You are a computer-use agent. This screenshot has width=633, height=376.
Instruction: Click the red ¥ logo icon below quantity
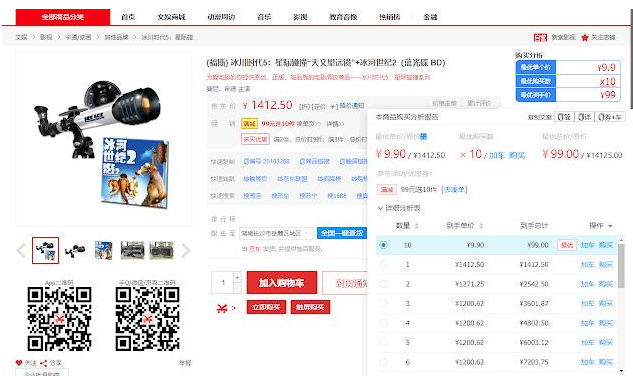coord(222,308)
